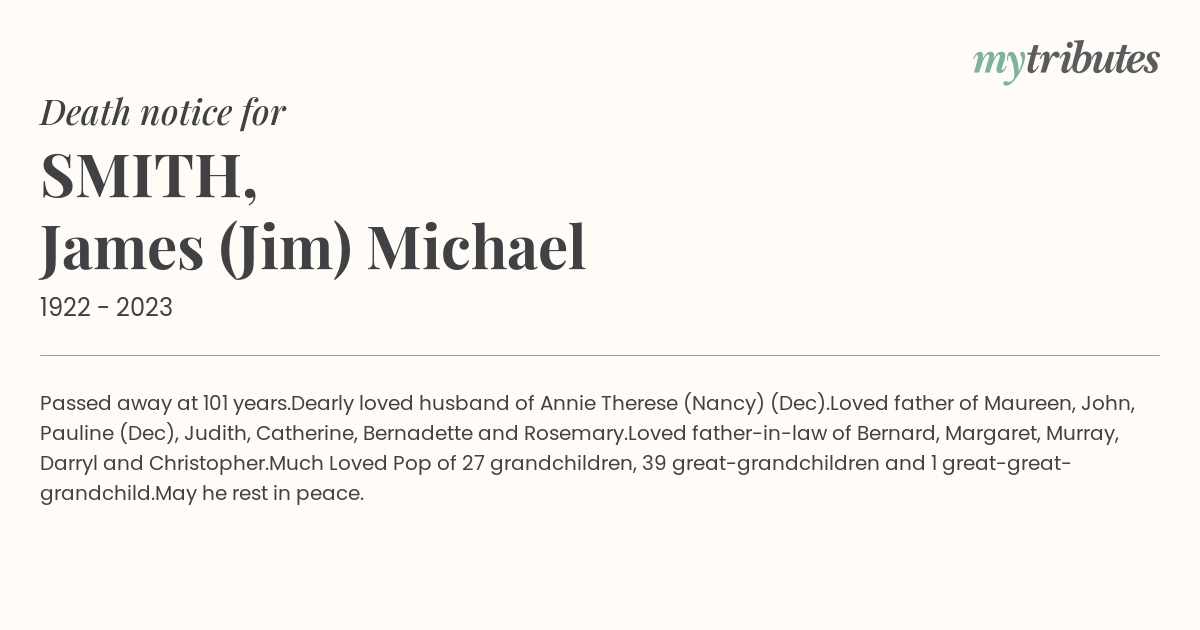Click the 'Death notice for' heading
Viewport: 1200px width, 630px height.
[x=163, y=113]
